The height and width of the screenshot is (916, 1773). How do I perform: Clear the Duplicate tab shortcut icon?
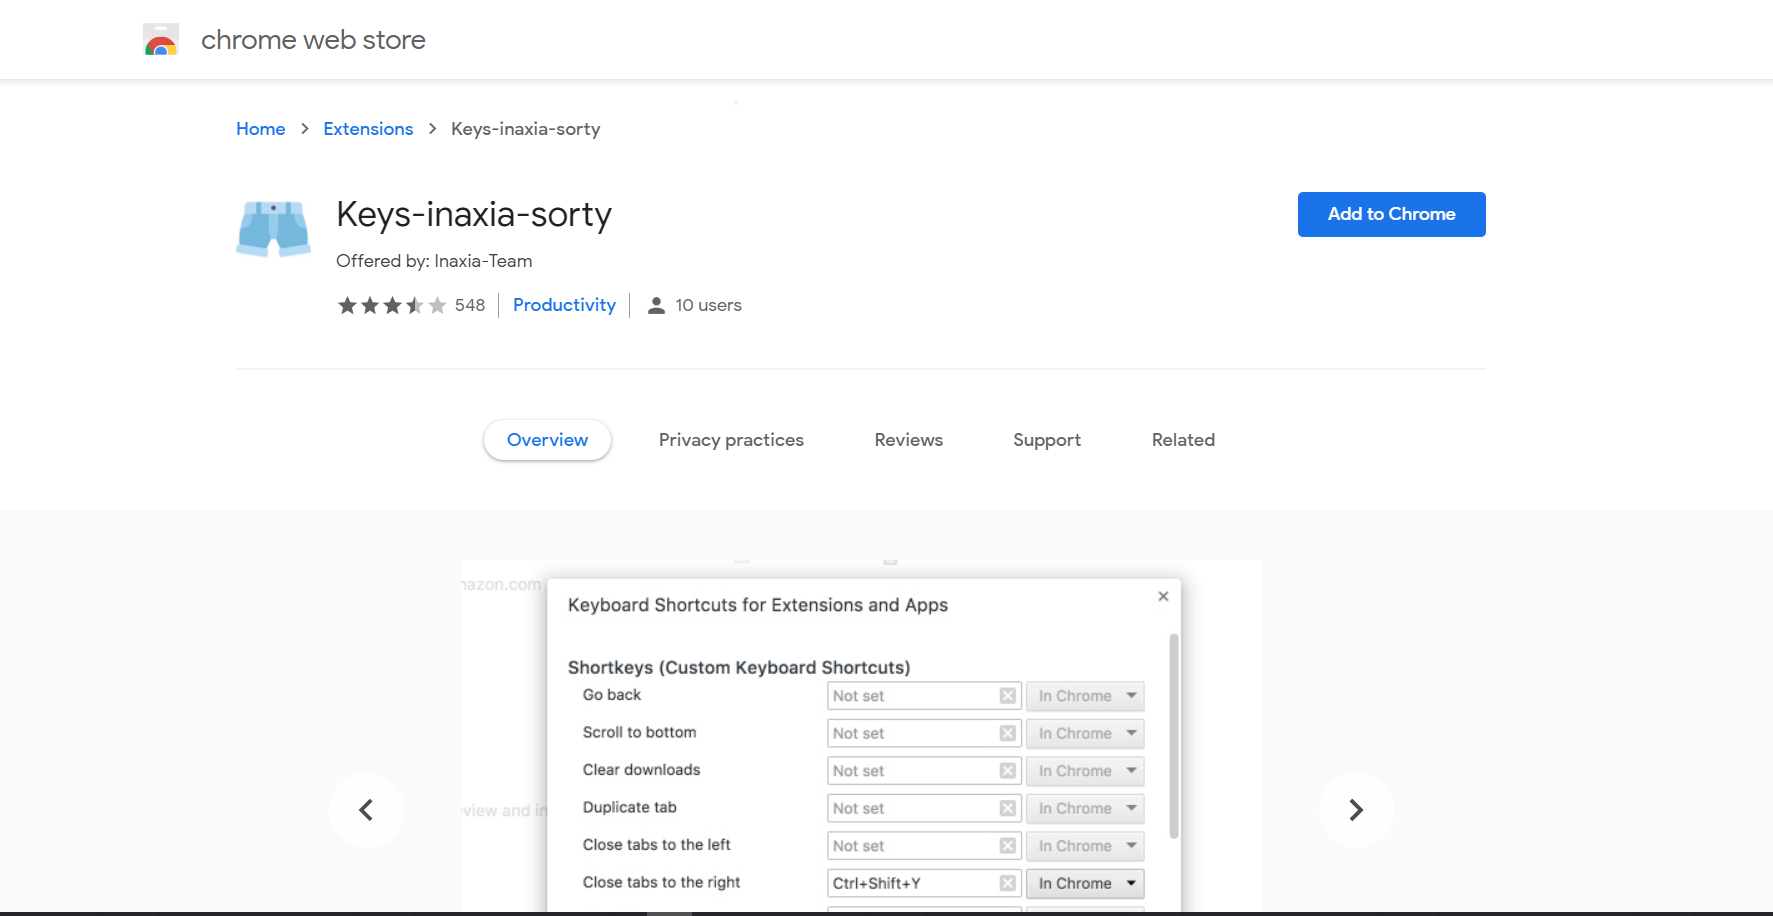1008,808
